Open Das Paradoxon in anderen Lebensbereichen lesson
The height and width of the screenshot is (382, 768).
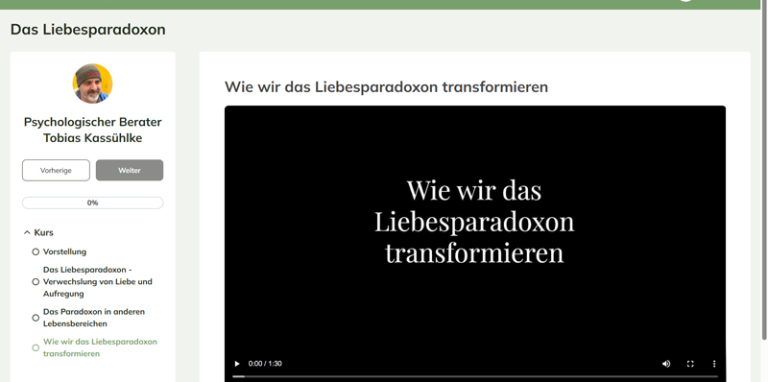pos(94,317)
